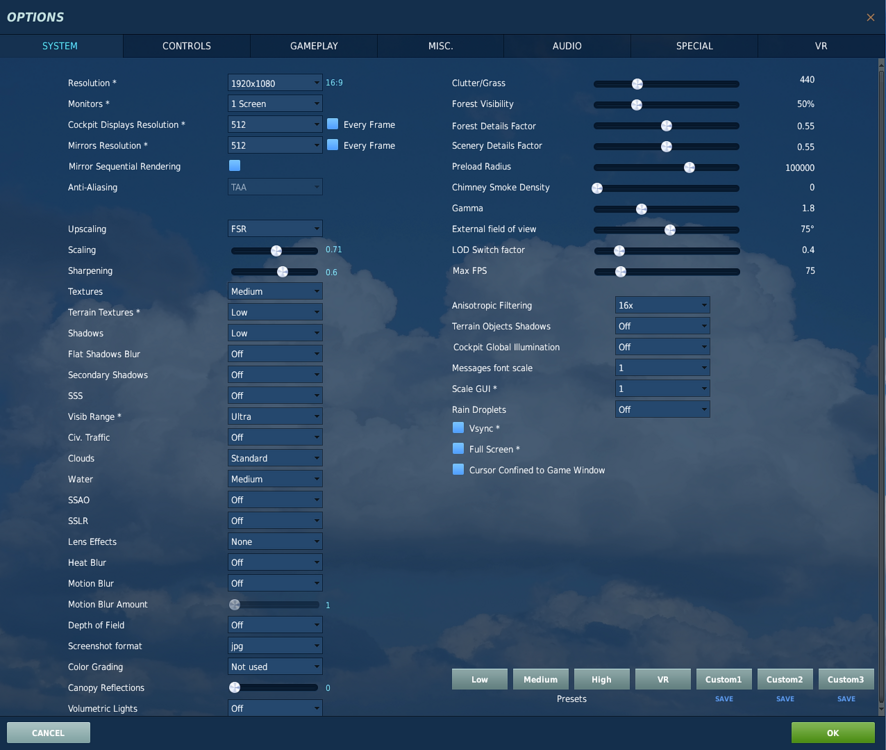Viewport: 886px width, 750px height.
Task: Open the Lens Effects dropdown
Action: click(275, 541)
